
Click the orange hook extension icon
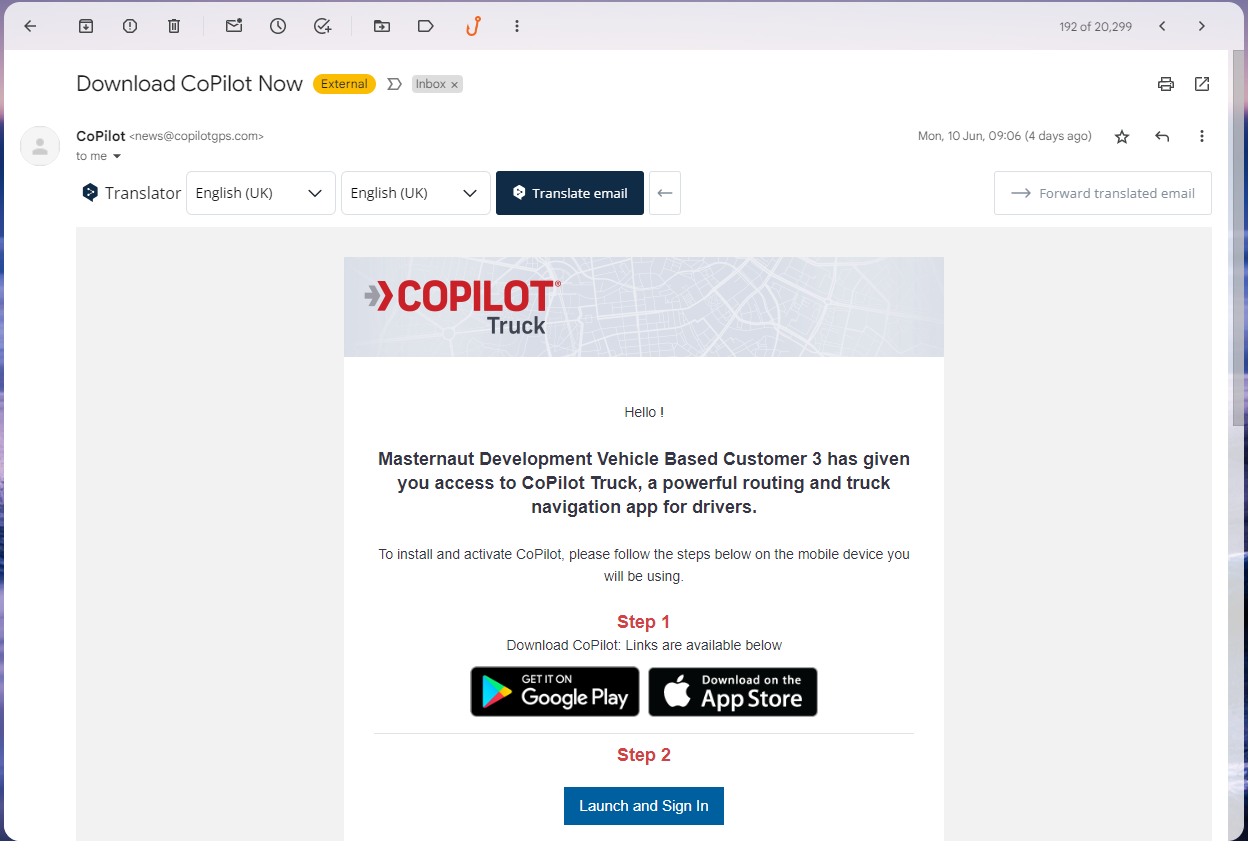[473, 26]
